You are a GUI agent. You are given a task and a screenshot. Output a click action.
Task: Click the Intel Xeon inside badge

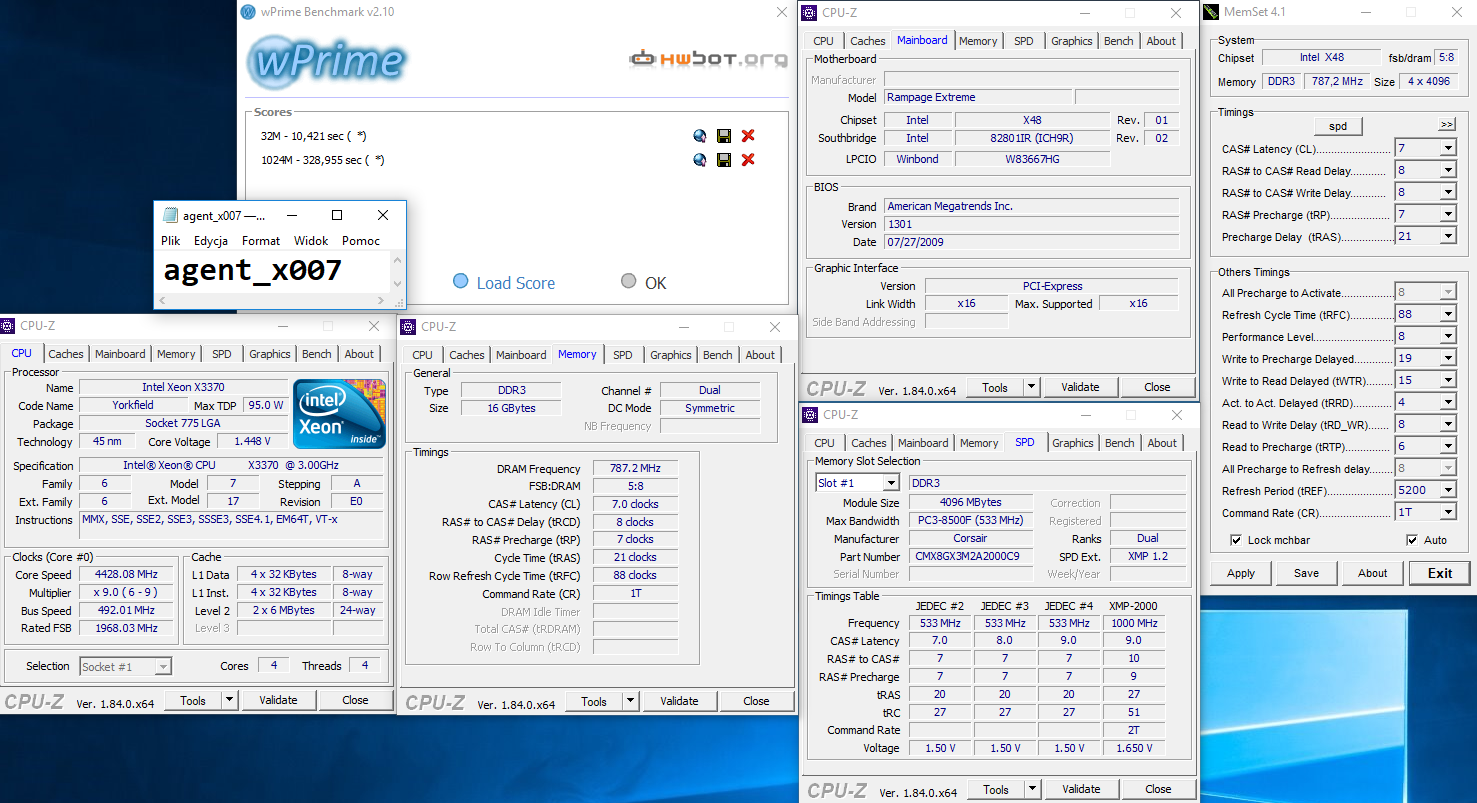(x=339, y=414)
